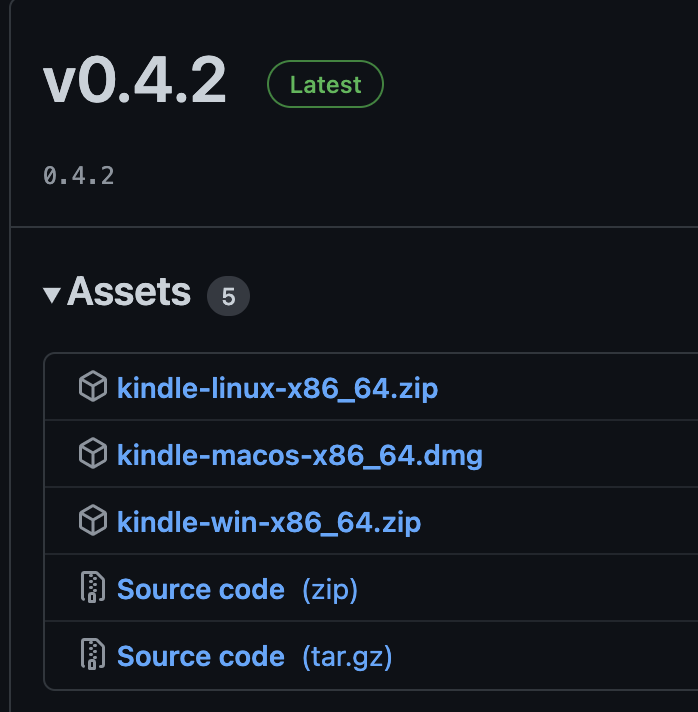Click the package icon beside kindle-macos-x86_64.dmg

(92, 455)
